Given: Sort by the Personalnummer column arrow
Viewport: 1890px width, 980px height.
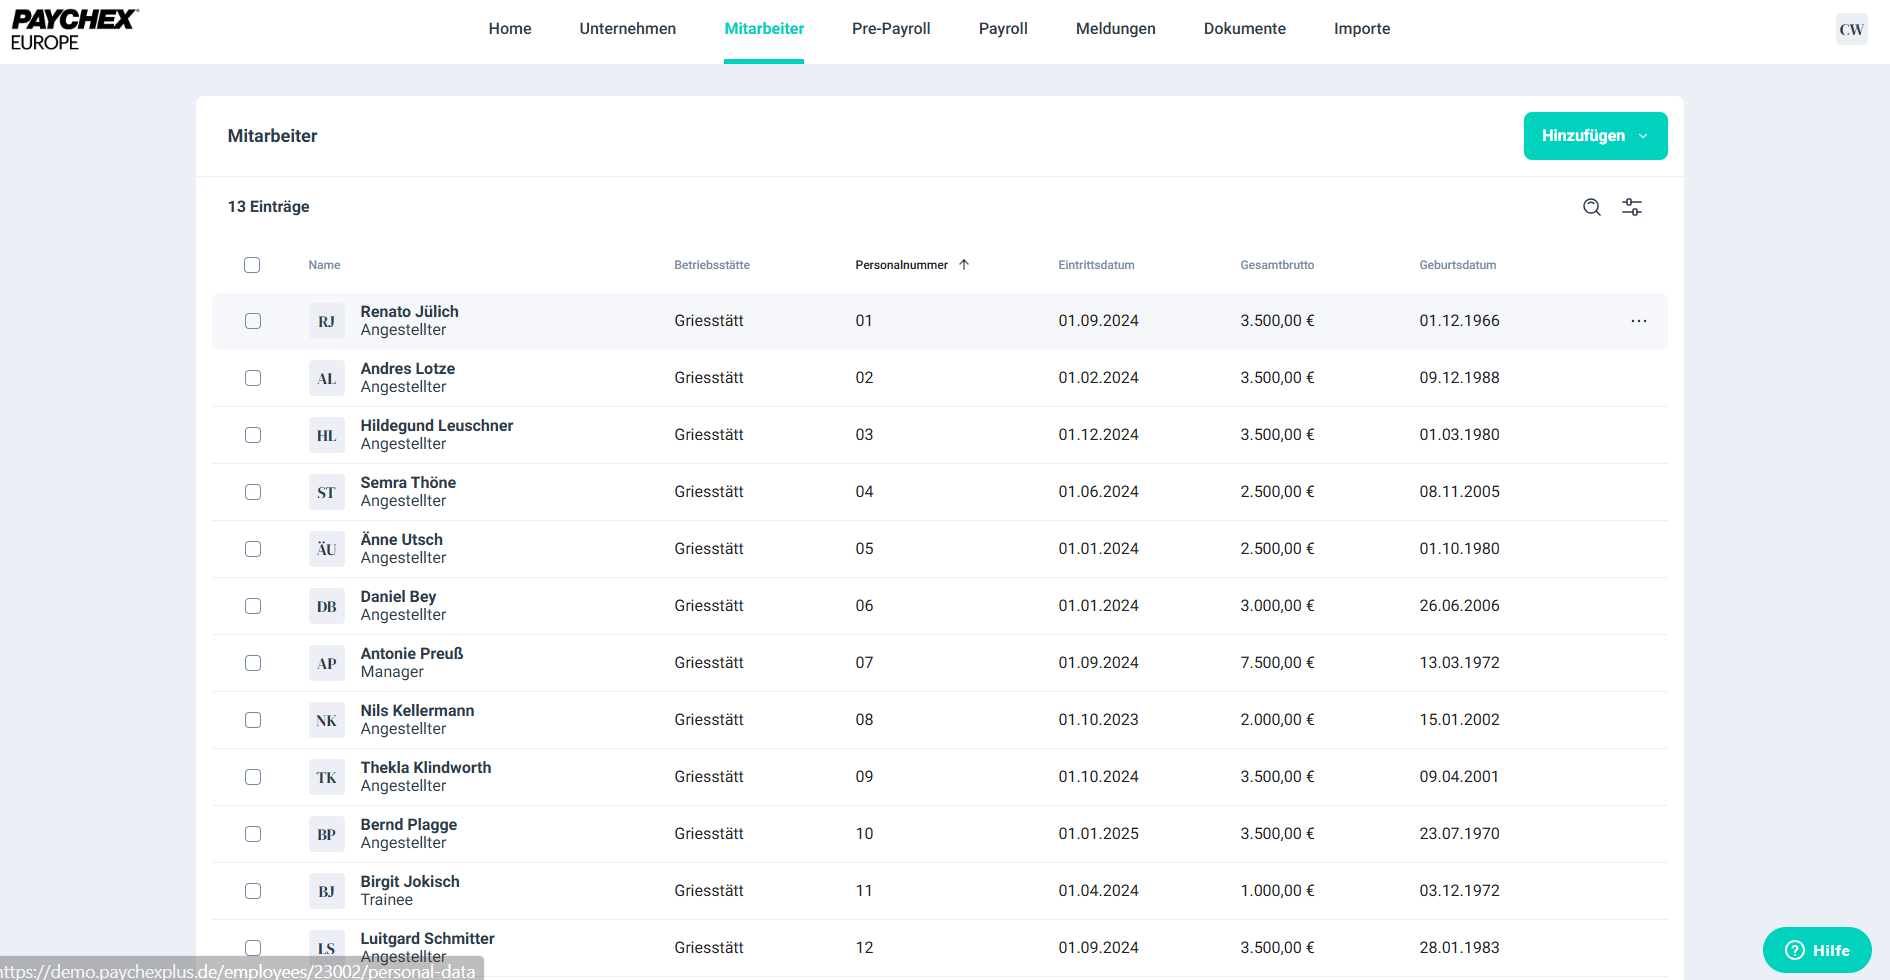Looking at the screenshot, I should pos(964,265).
